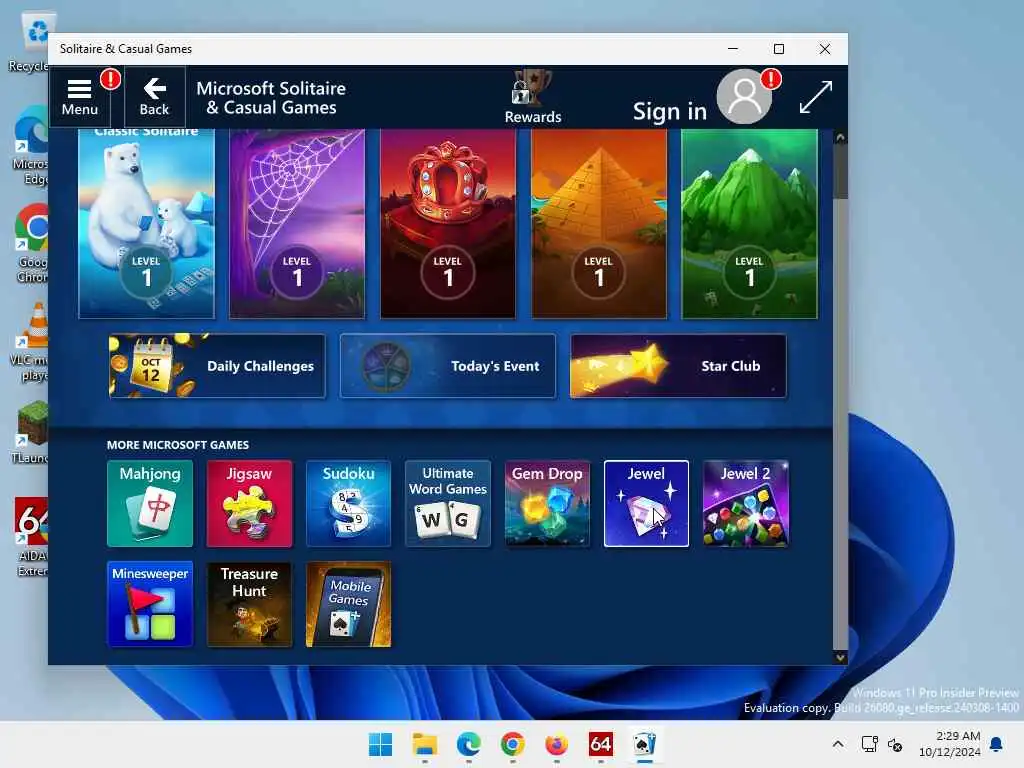Click the Sign in text
This screenshot has height=768, width=1024.
click(x=669, y=111)
